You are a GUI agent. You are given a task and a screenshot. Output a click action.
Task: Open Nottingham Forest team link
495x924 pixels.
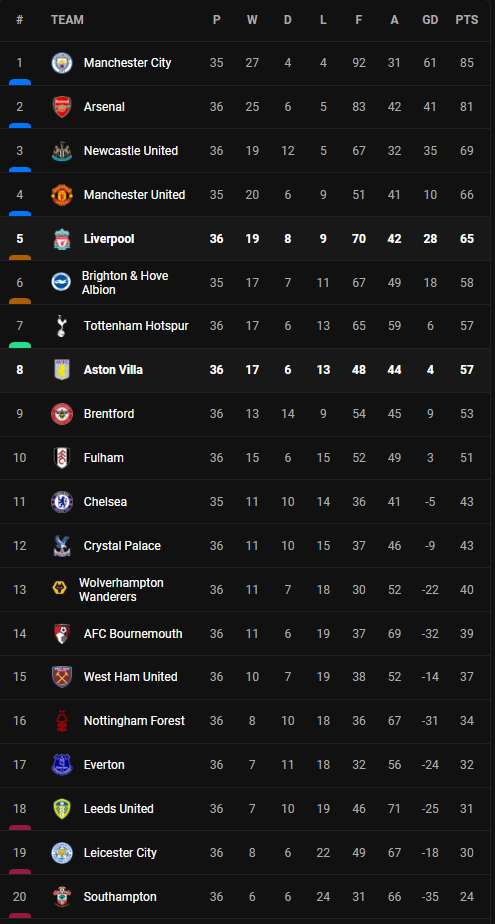pyautogui.click(x=134, y=721)
